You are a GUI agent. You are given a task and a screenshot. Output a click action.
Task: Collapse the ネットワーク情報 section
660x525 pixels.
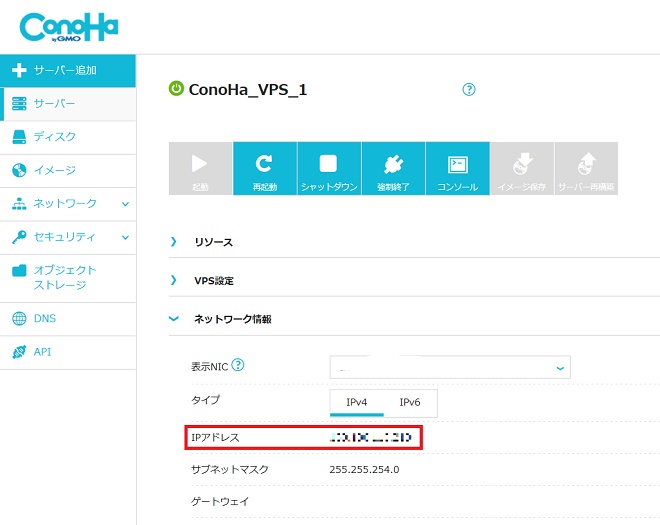pyautogui.click(x=232, y=319)
